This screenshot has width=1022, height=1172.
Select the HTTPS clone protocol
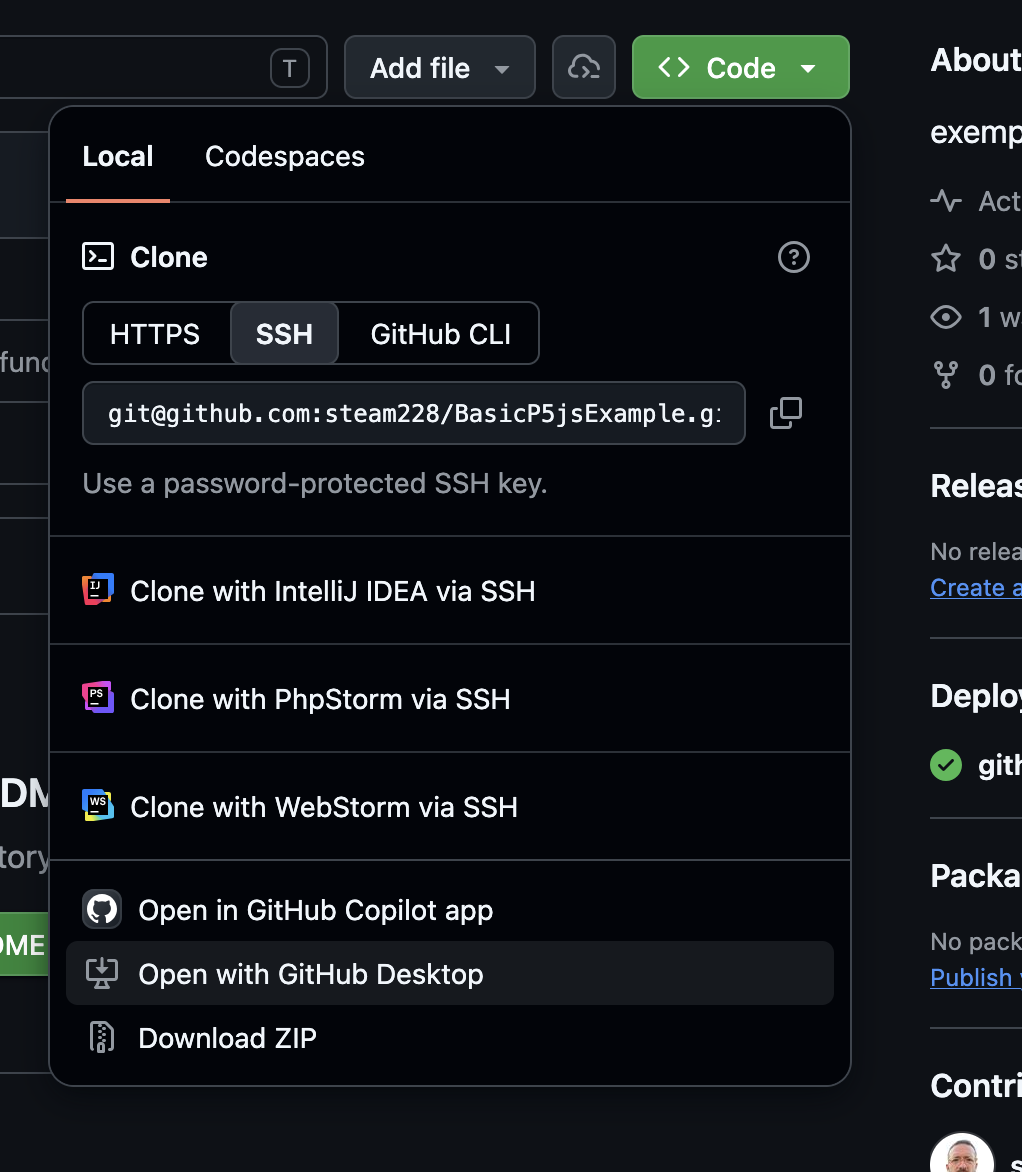tap(155, 333)
